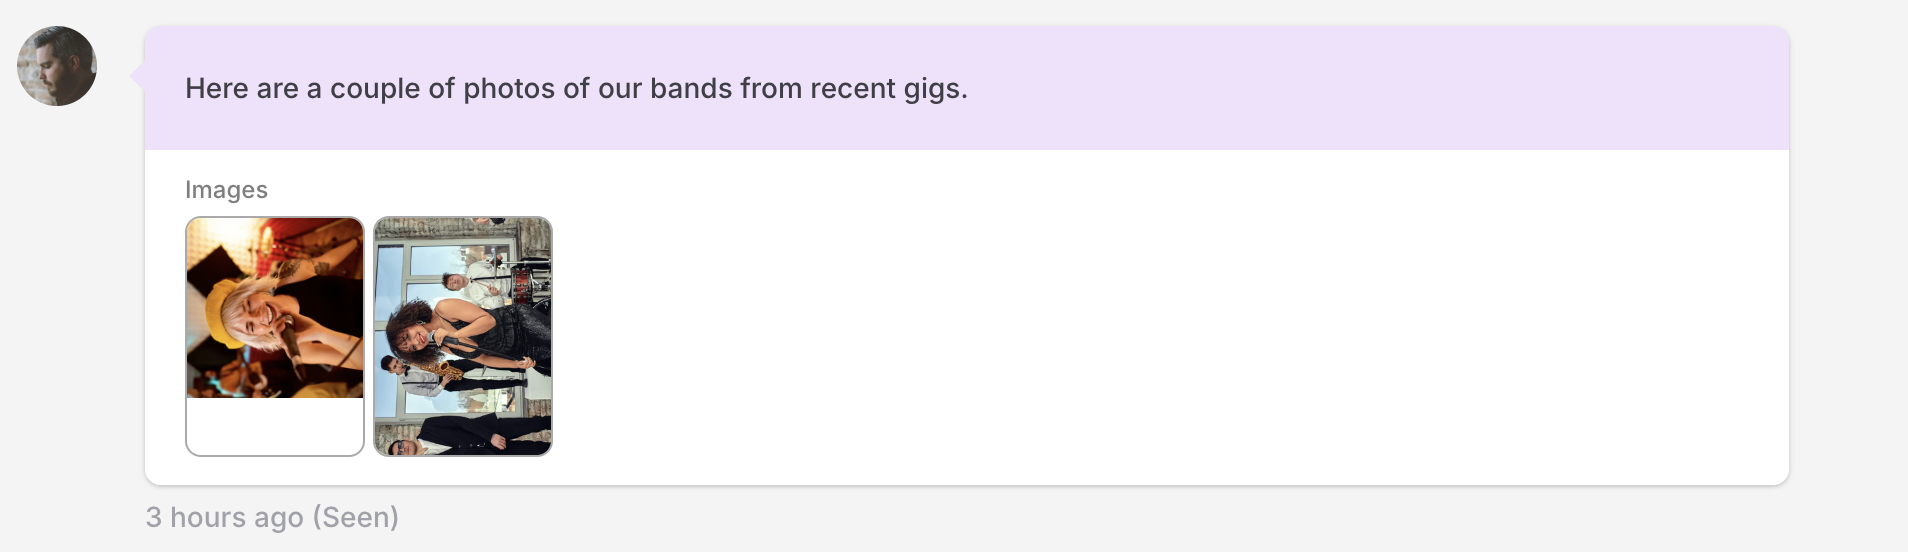
Task: Click the blank area below first thumbnail
Action: (x=275, y=426)
